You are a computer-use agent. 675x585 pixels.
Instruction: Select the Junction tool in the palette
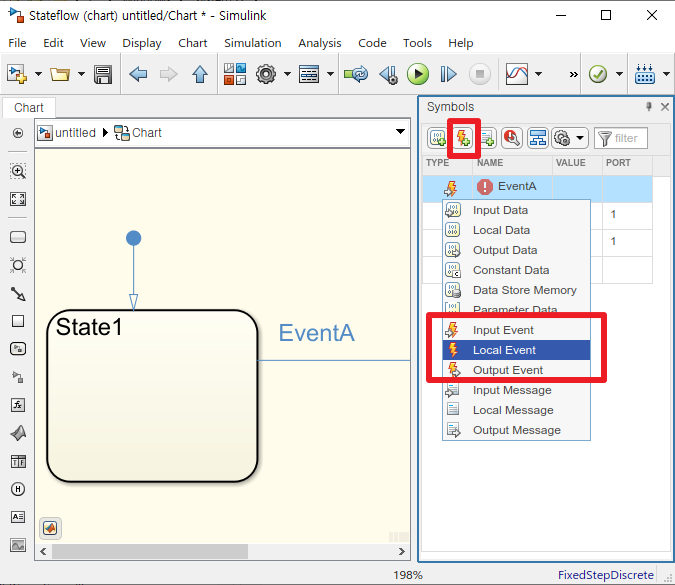coord(18,265)
